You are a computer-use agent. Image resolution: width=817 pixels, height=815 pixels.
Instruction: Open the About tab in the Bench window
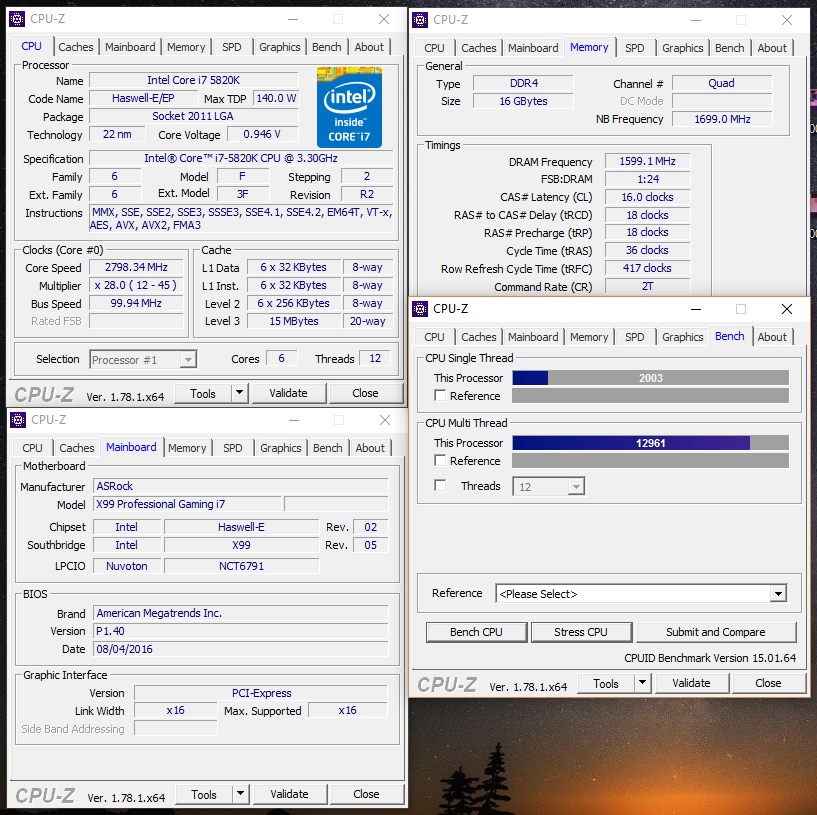click(772, 337)
